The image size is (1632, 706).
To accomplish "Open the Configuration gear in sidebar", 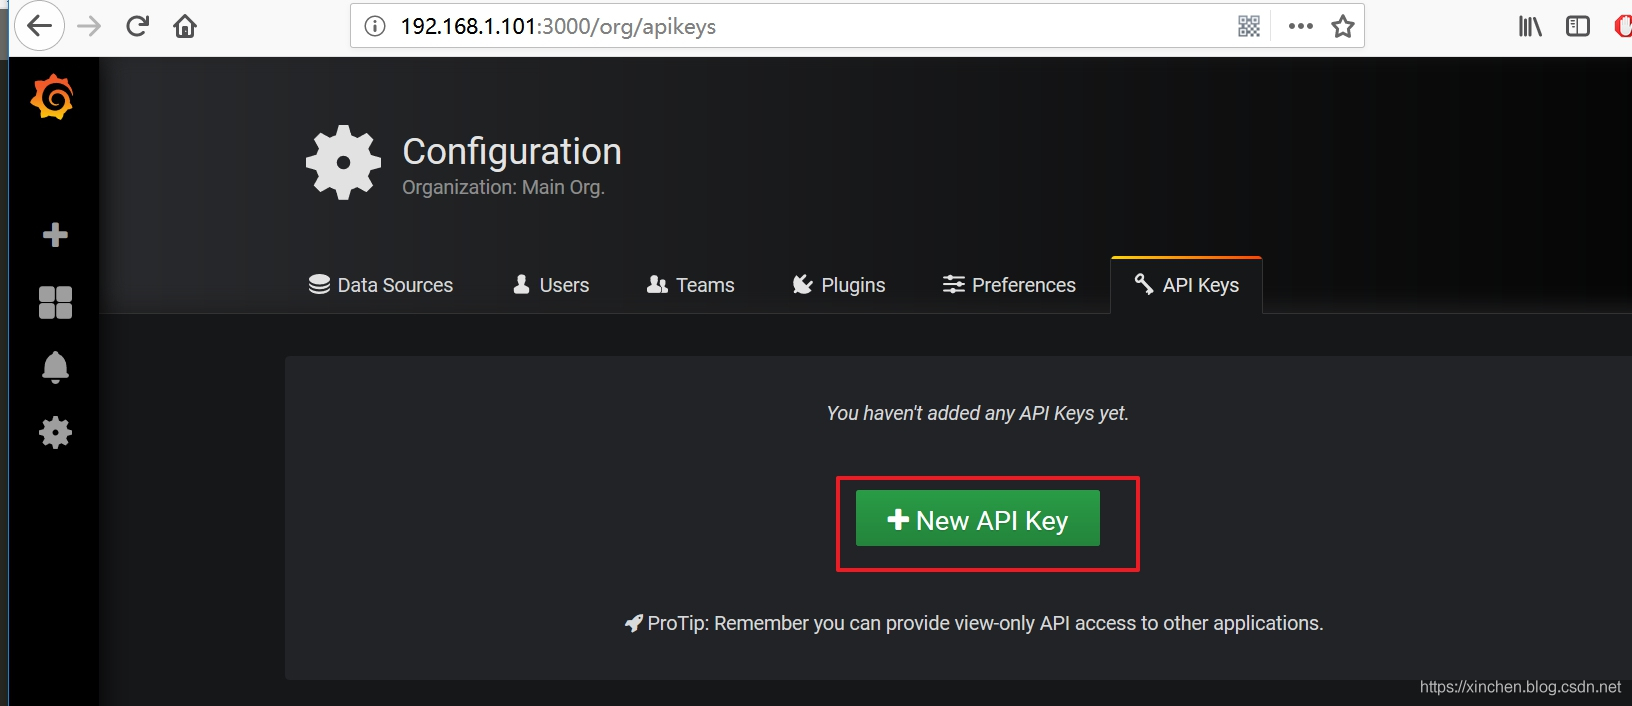I will 55,432.
